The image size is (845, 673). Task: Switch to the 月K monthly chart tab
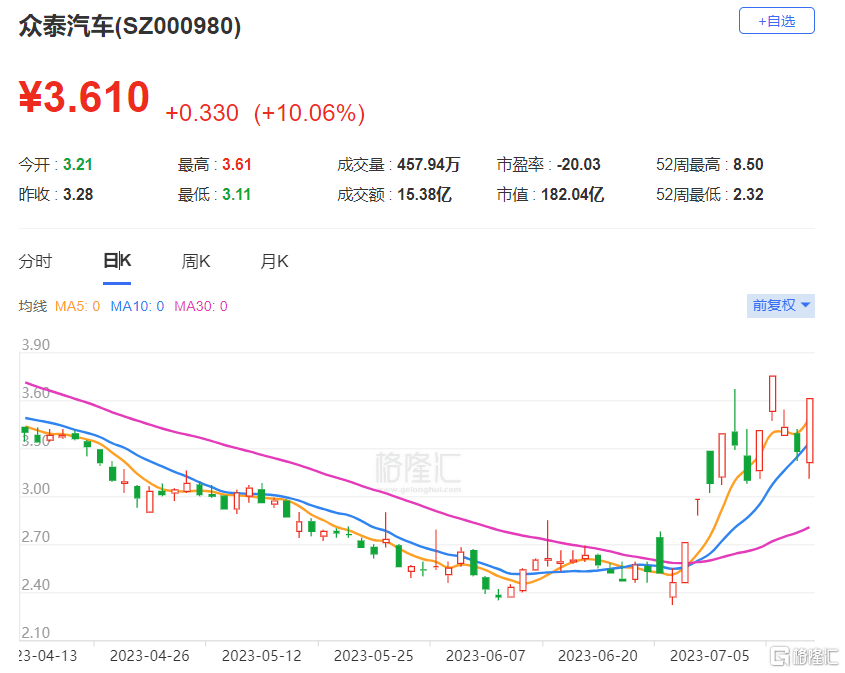click(274, 262)
